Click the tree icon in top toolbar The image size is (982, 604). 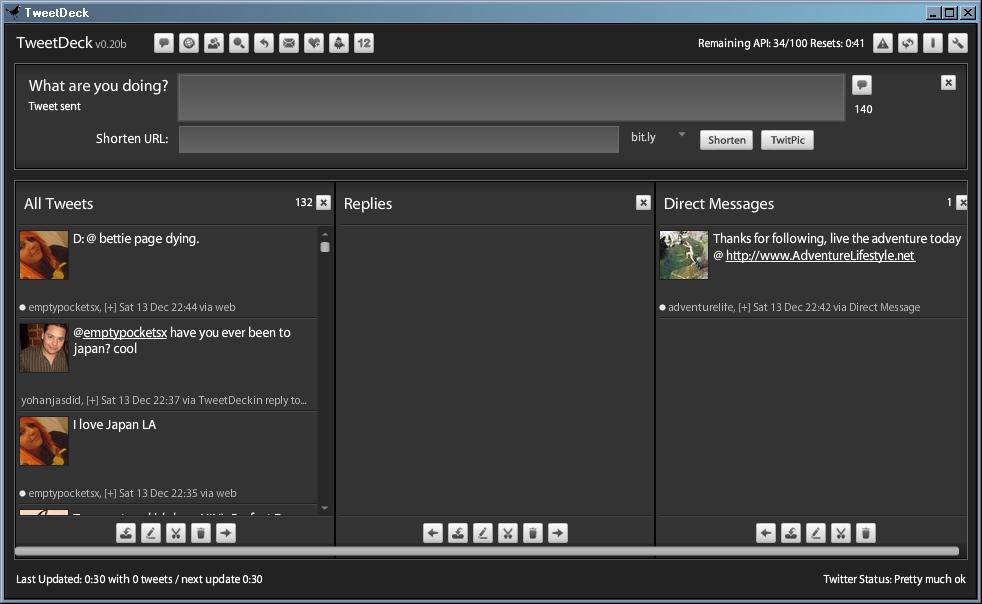pyautogui.click(x=339, y=43)
